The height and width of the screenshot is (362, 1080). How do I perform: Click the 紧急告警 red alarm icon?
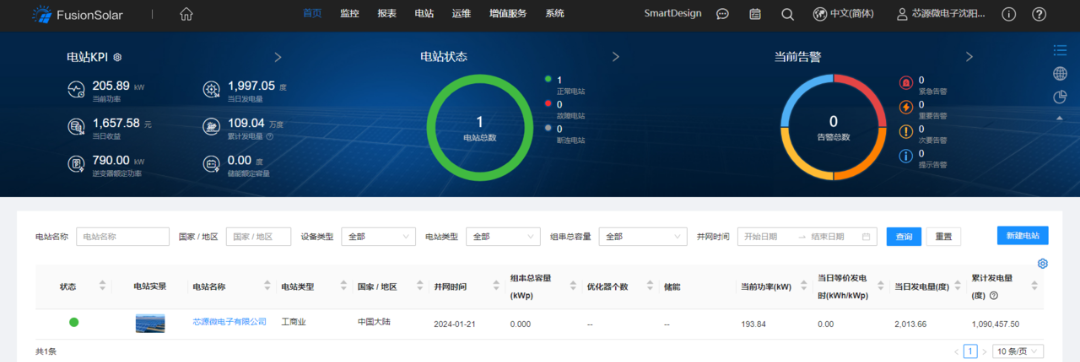point(906,83)
